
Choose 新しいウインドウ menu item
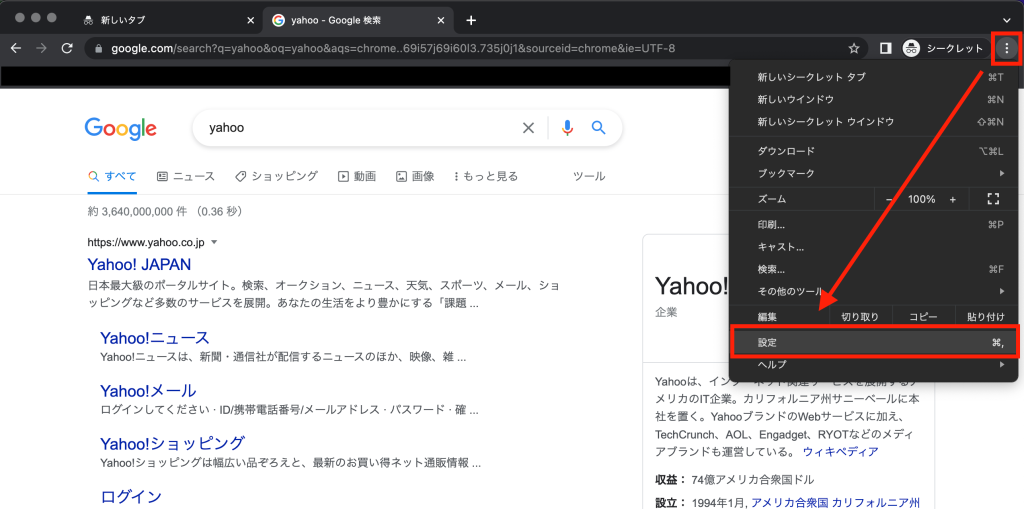pos(874,99)
